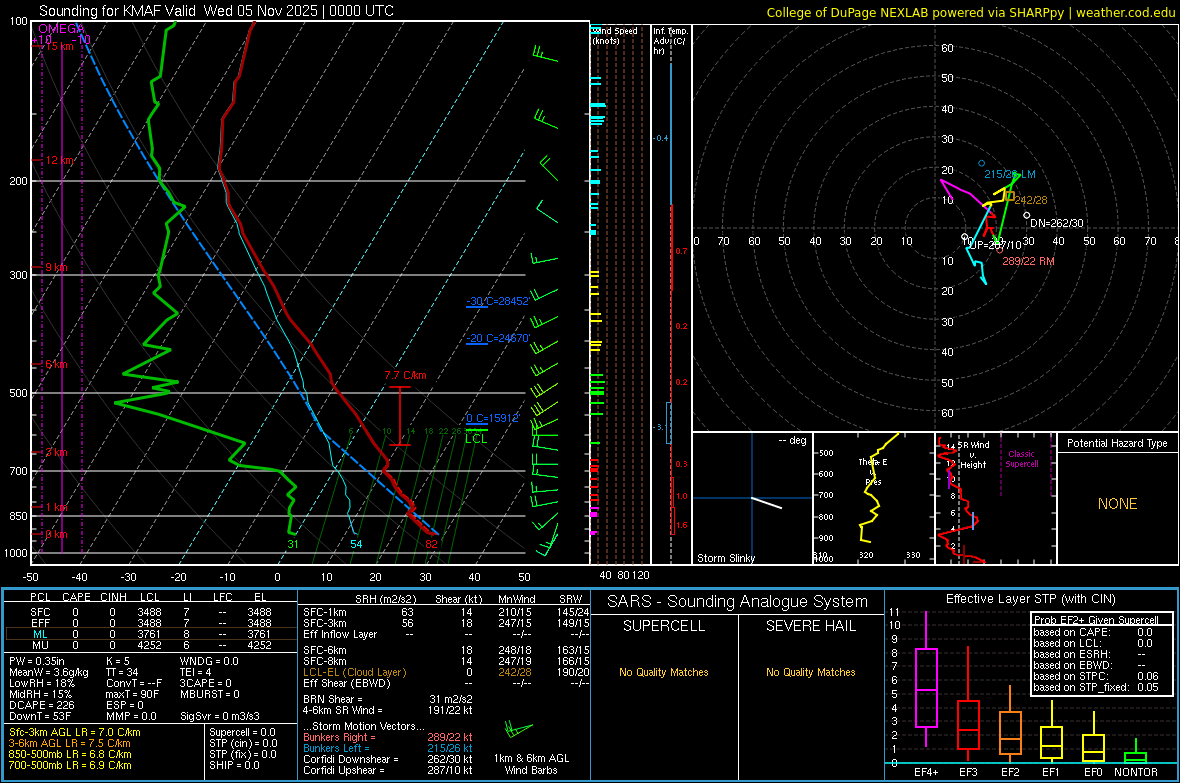
Task: Select the MU parcel row
Action: click(151, 645)
